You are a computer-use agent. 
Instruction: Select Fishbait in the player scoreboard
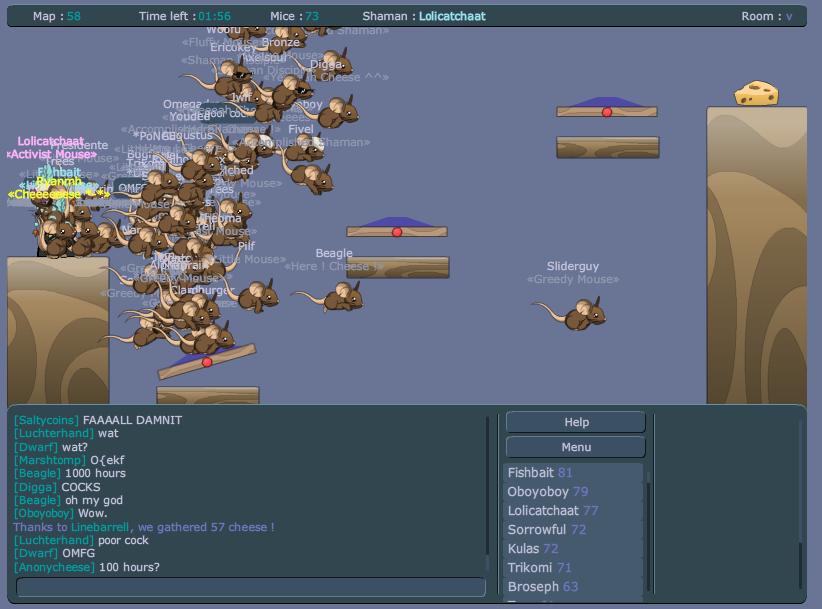pos(531,473)
